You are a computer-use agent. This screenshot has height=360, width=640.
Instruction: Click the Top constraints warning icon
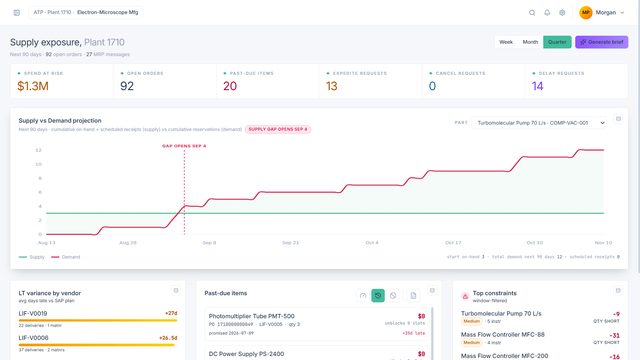click(x=465, y=296)
